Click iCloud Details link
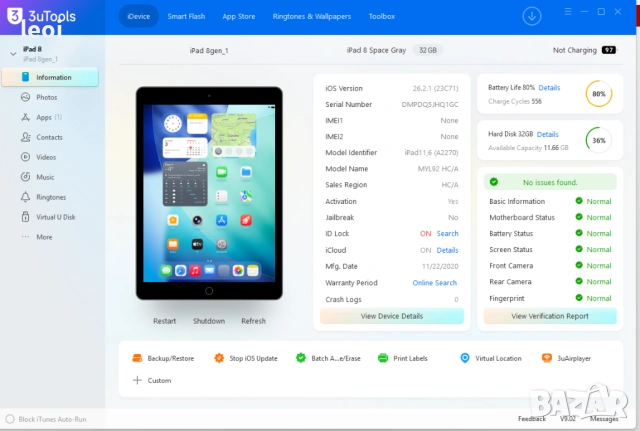 coord(447,250)
